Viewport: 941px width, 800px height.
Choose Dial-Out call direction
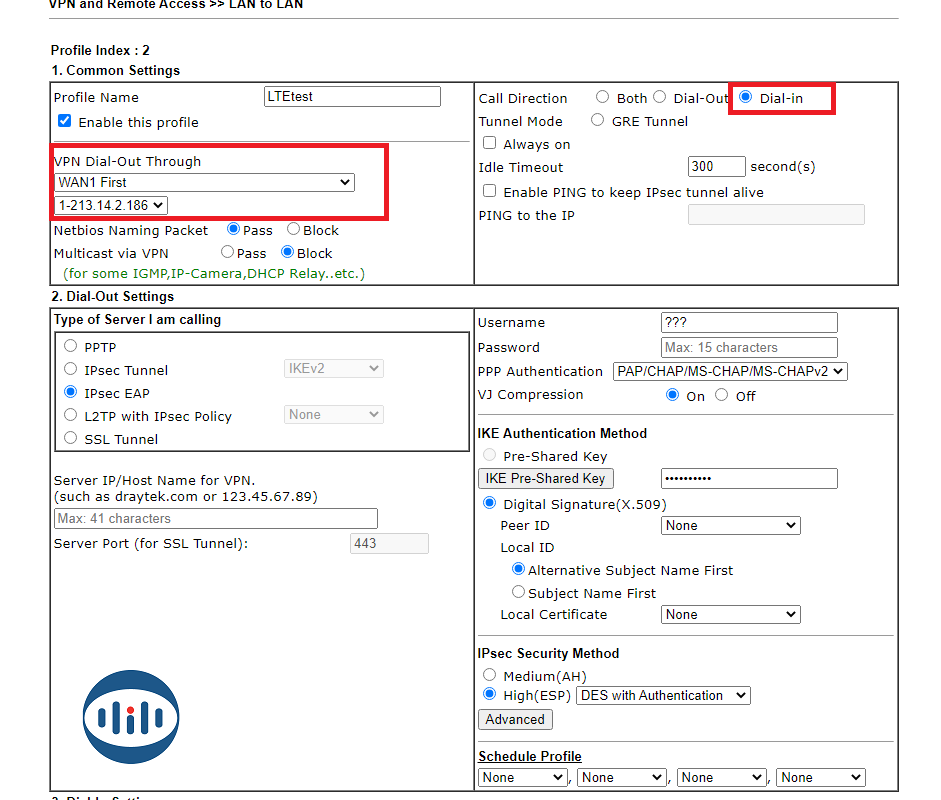click(660, 97)
